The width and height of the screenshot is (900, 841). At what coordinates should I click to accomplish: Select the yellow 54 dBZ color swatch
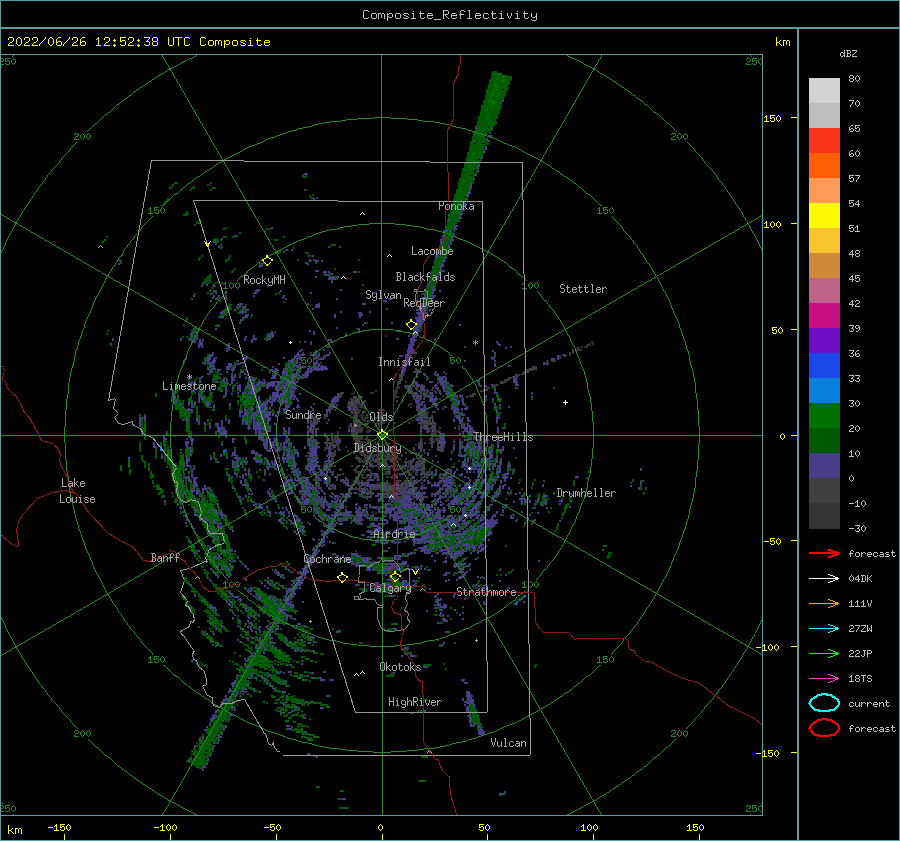point(824,215)
